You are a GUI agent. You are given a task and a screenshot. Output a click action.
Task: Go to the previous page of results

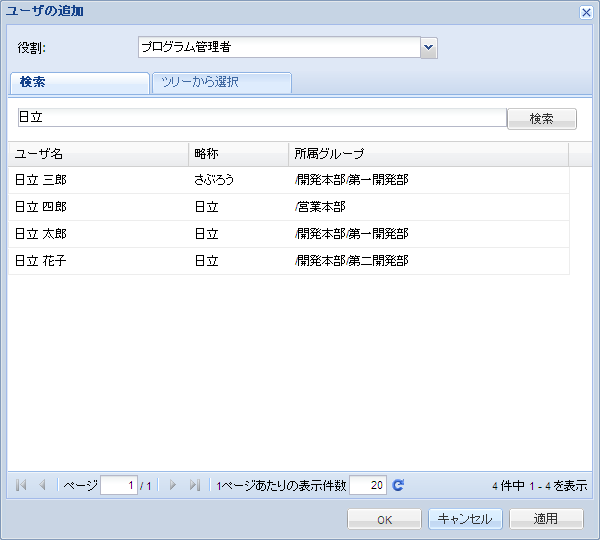click(x=42, y=485)
